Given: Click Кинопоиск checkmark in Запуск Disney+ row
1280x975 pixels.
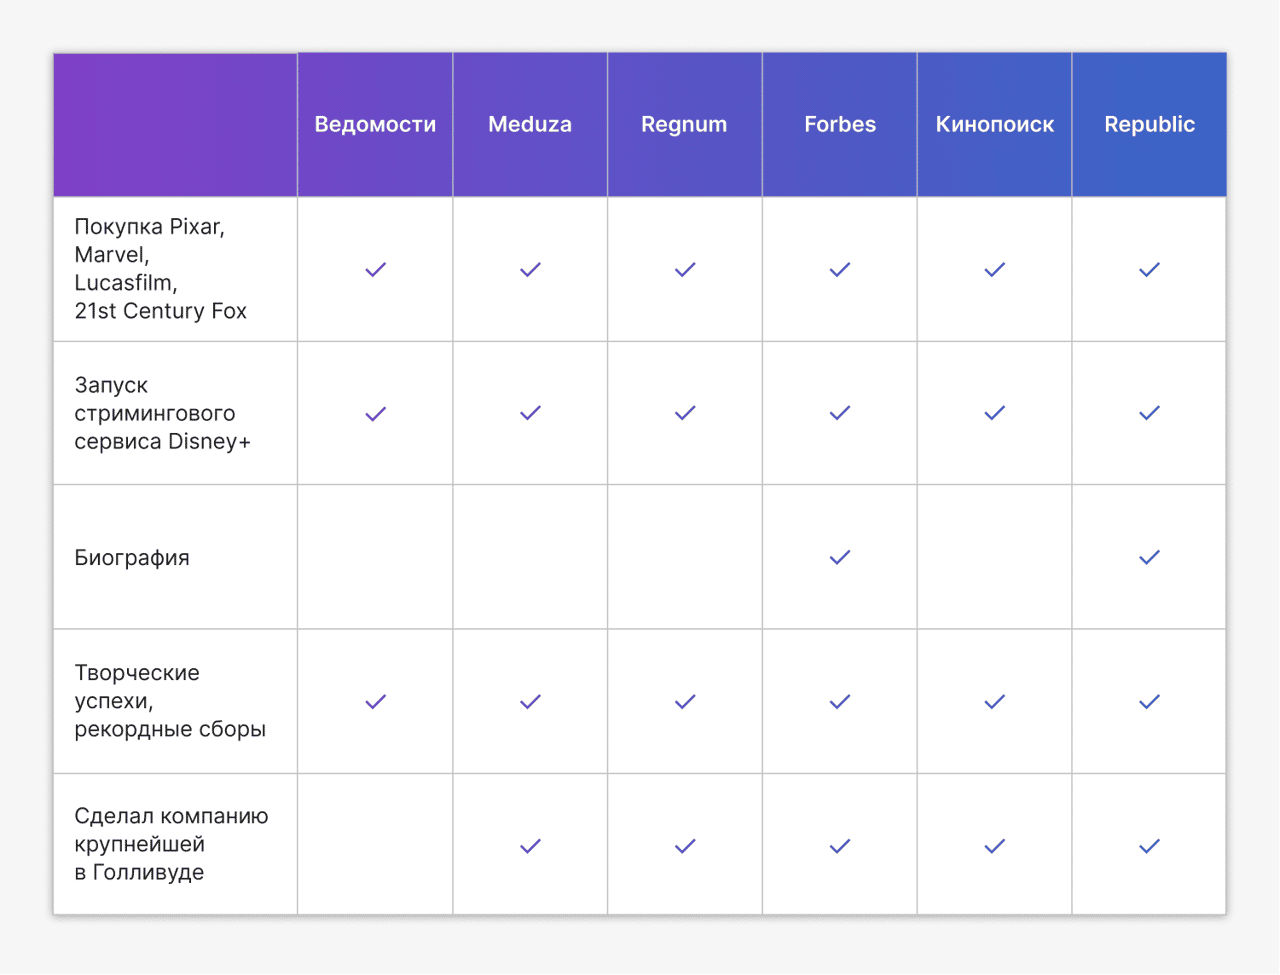Looking at the screenshot, I should [994, 413].
